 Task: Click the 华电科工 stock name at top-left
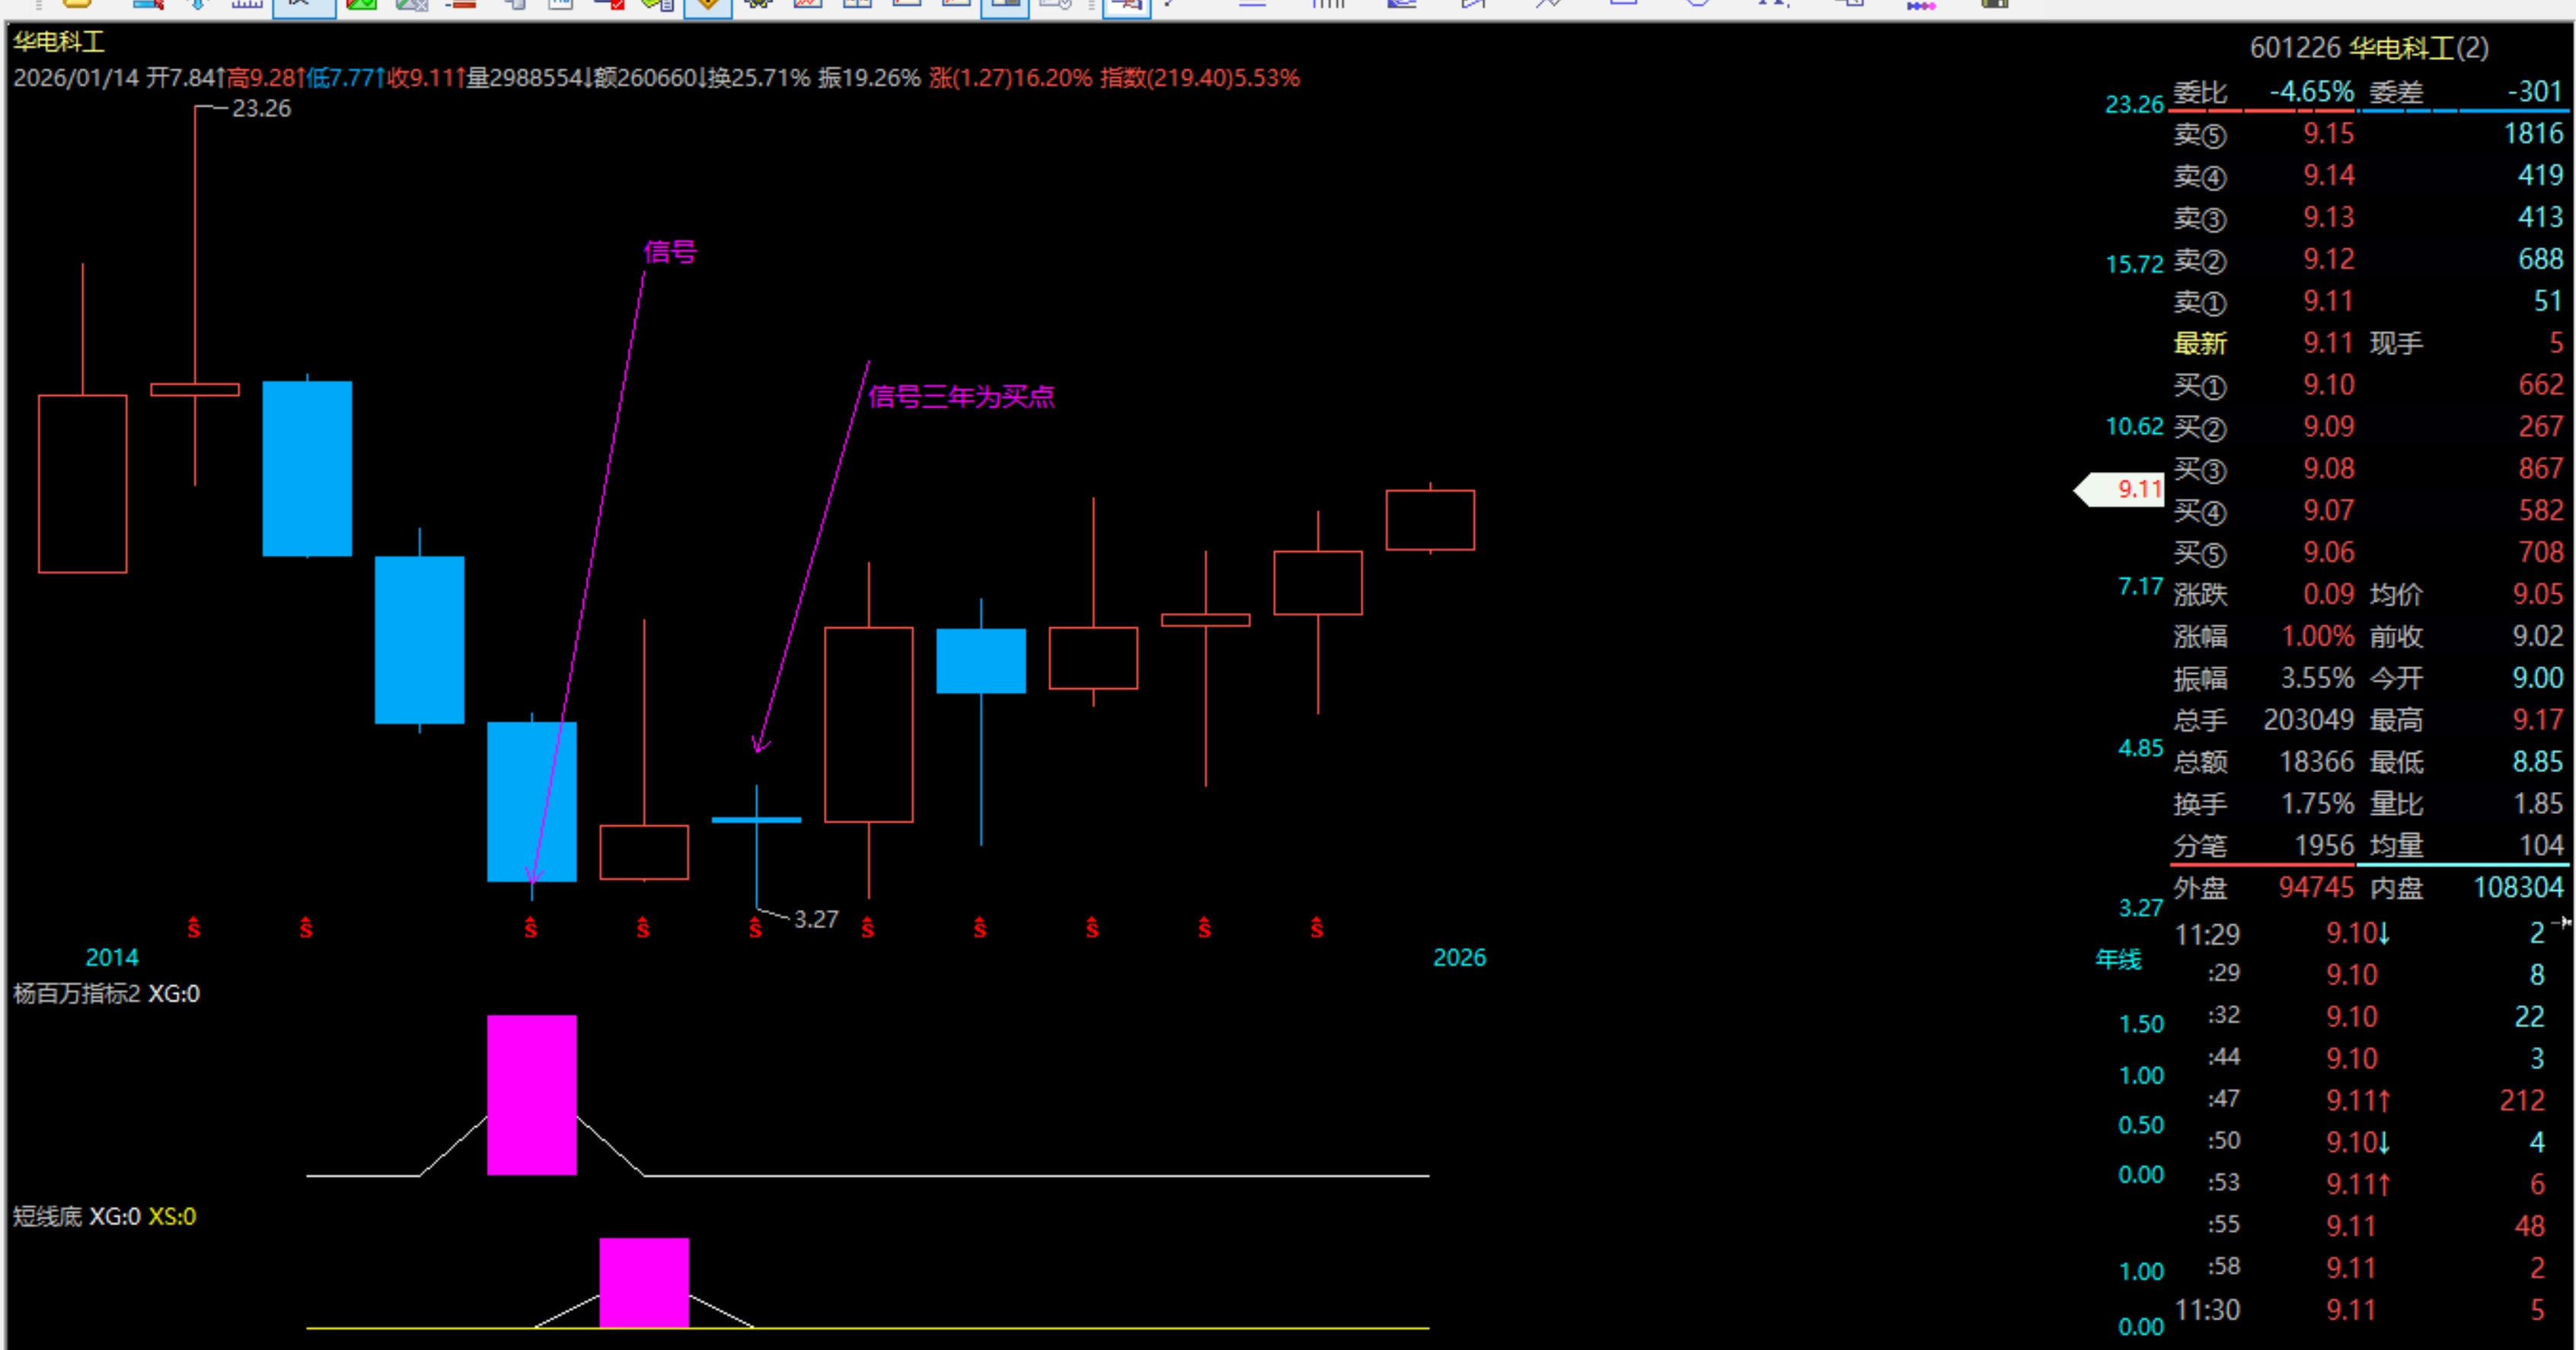tap(58, 42)
